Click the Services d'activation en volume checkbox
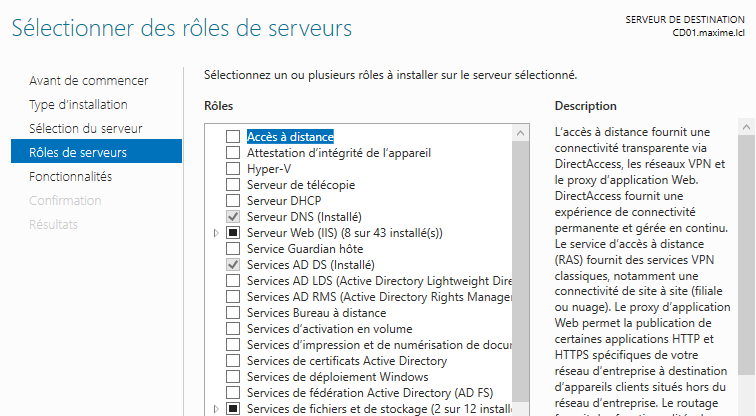 (233, 329)
